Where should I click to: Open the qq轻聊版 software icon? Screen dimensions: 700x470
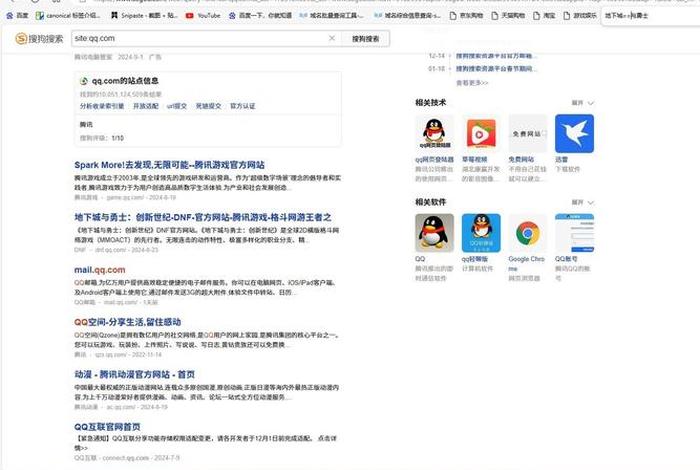coord(481,233)
